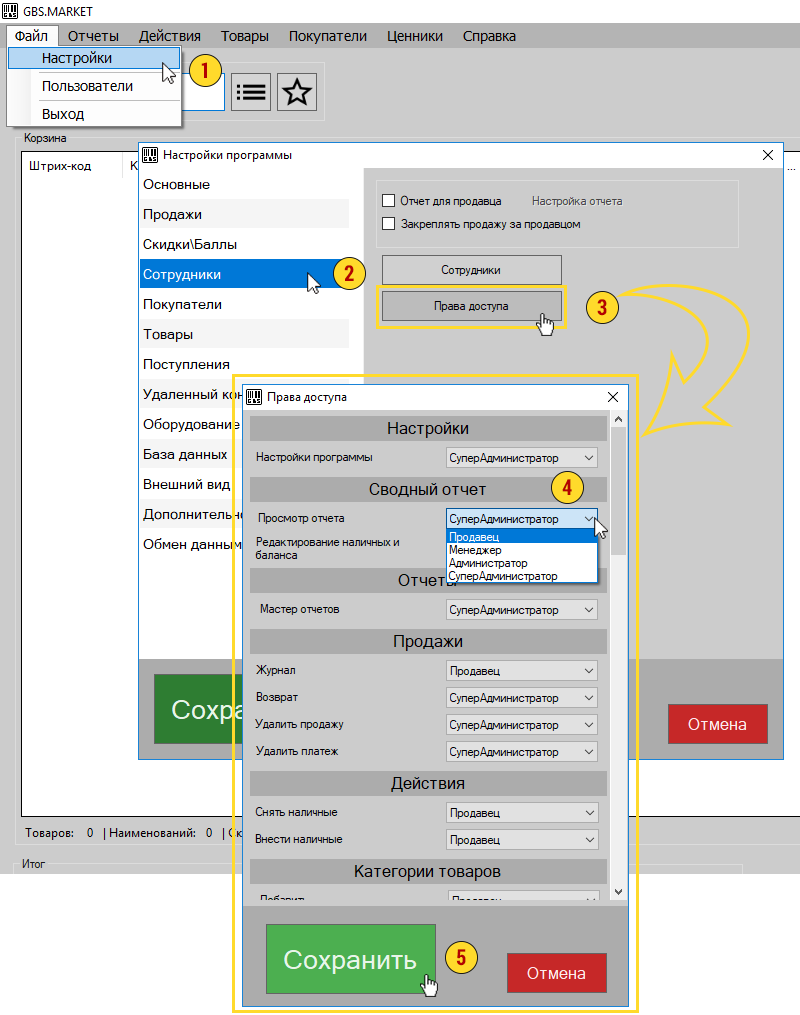The width and height of the screenshot is (800, 1015).
Task: Click the star favorites toolbar icon
Action: [297, 92]
